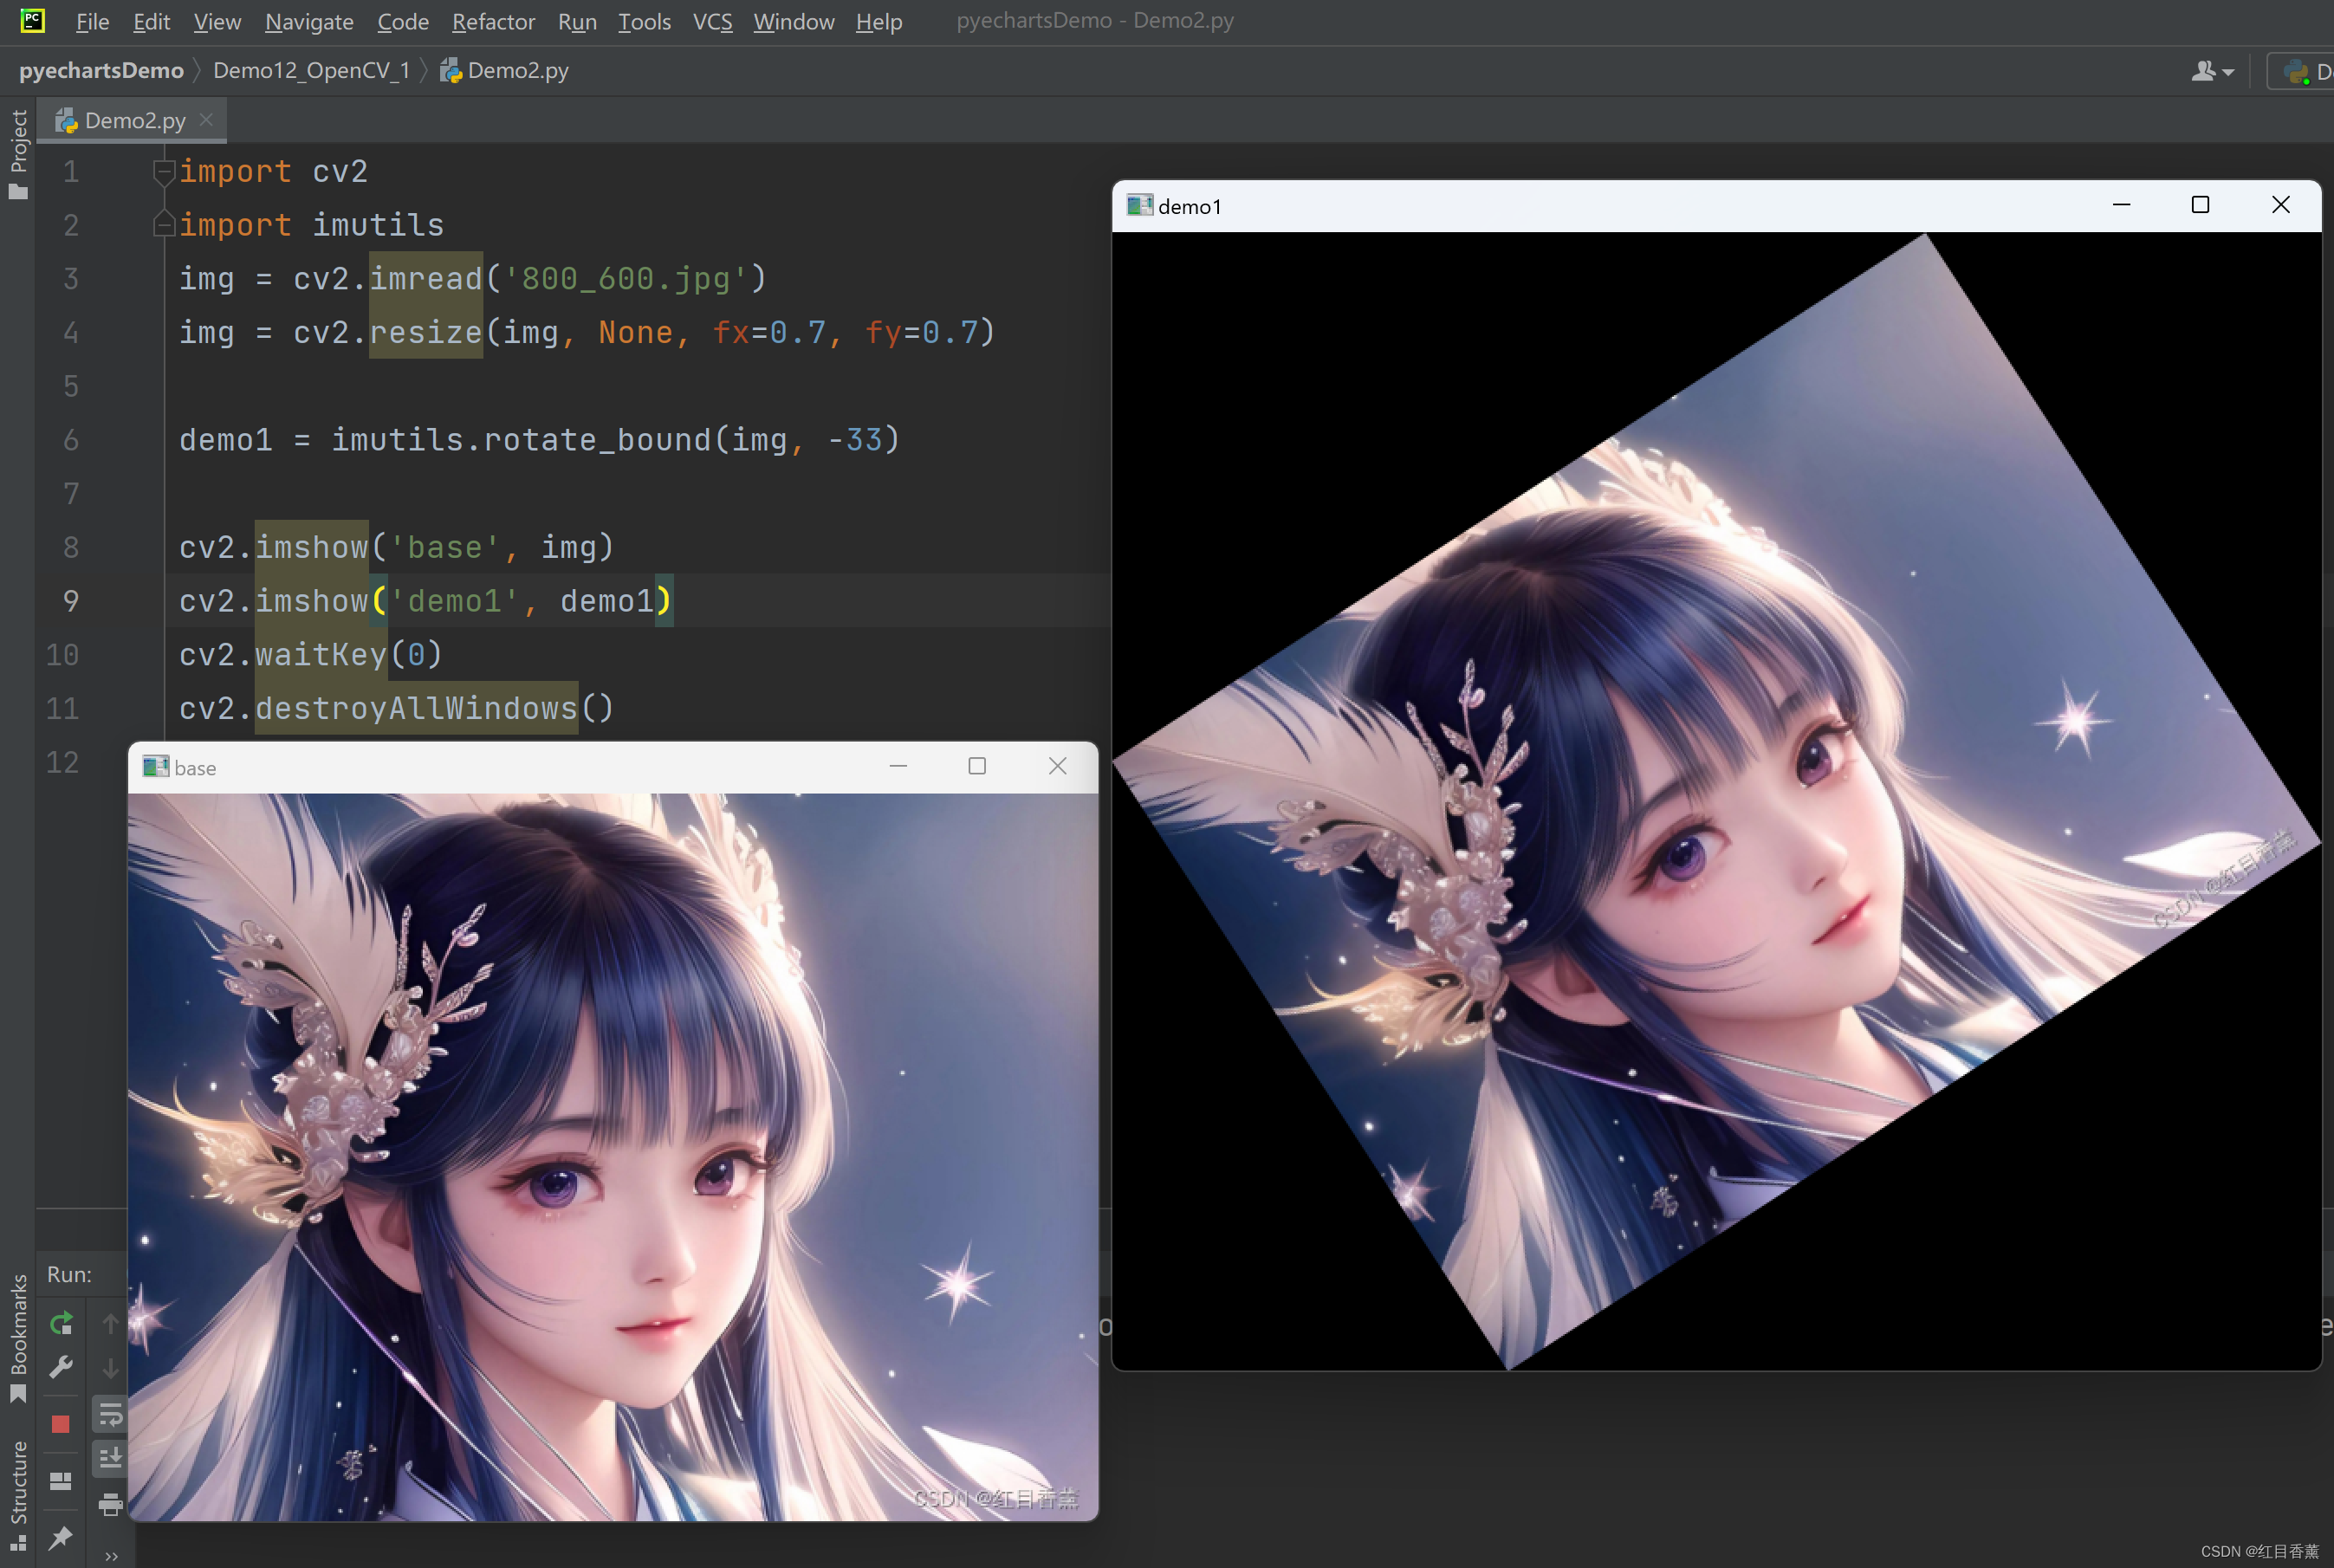Toggle soft-wrap in Run console
This screenshot has height=1568, width=2334.
pyautogui.click(x=110, y=1414)
